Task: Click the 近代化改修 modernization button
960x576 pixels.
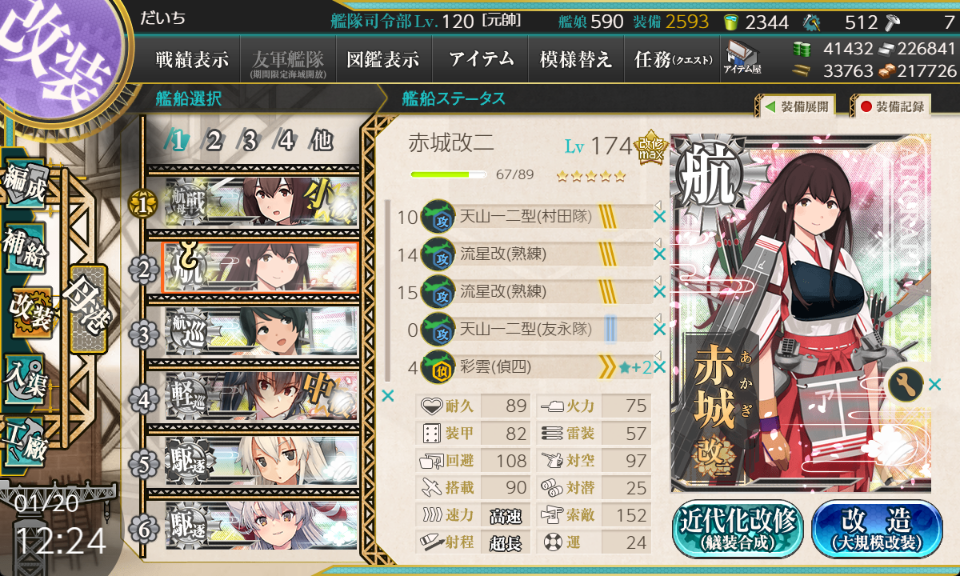Action: [x=738, y=529]
